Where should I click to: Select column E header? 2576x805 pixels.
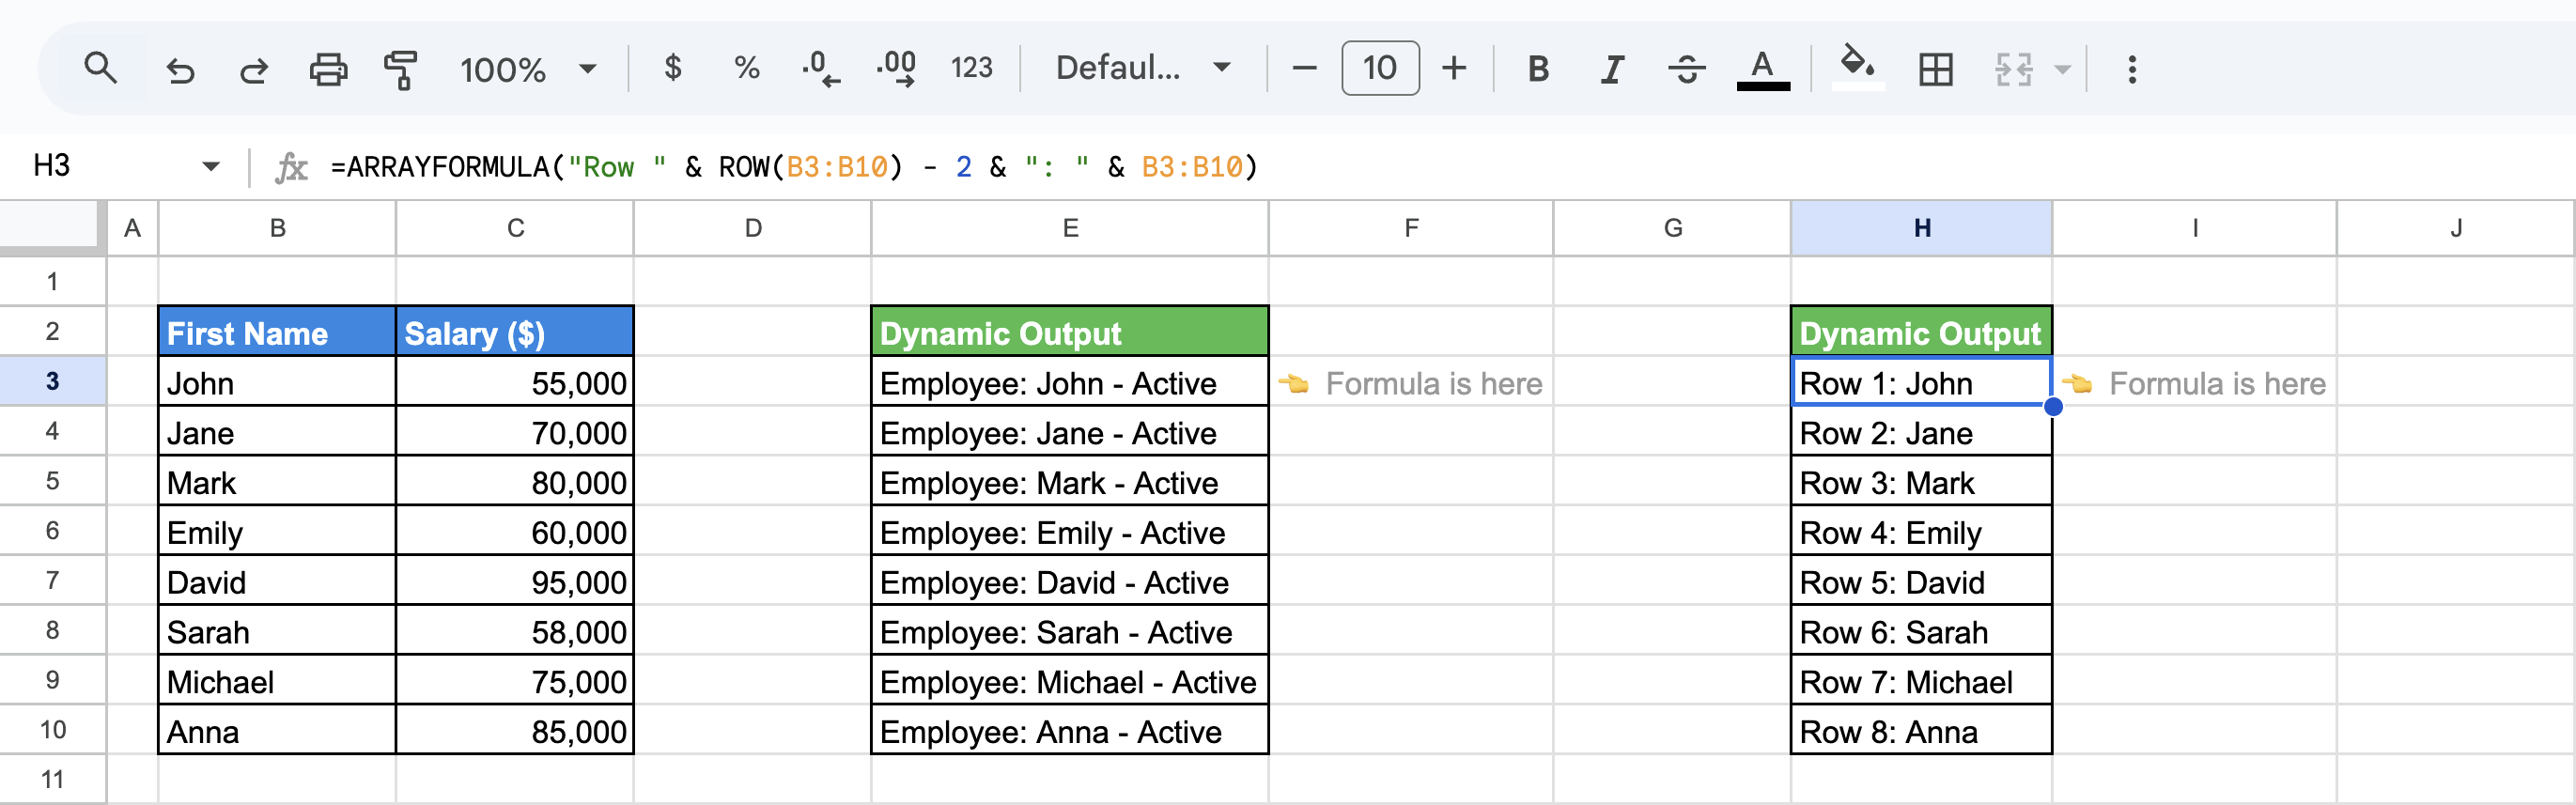tap(1070, 228)
